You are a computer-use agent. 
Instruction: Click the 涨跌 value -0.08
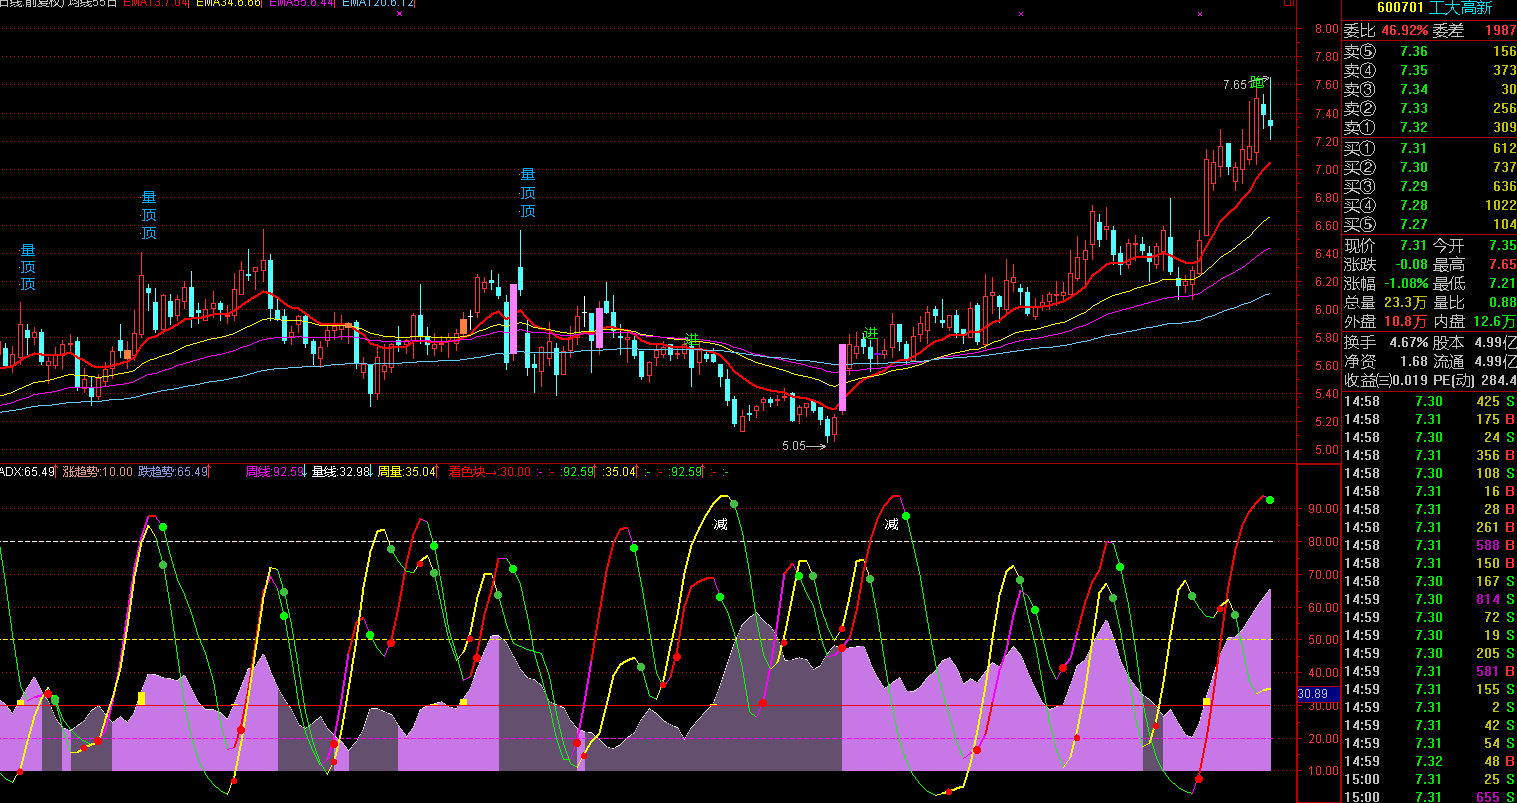pyautogui.click(x=1411, y=265)
